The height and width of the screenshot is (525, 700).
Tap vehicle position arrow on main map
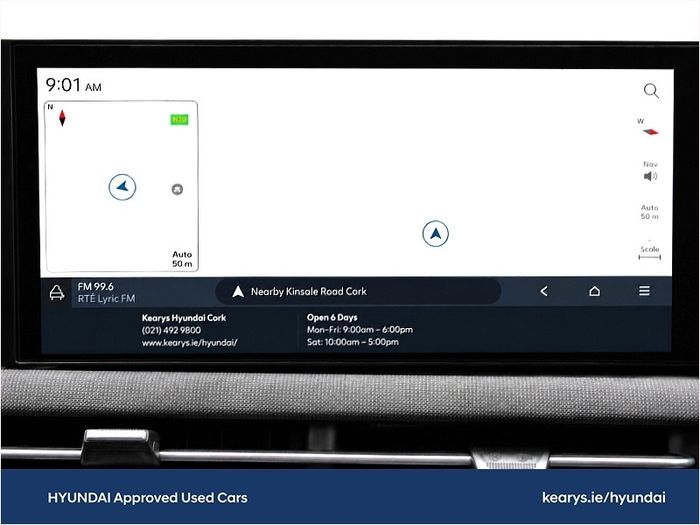pos(435,233)
